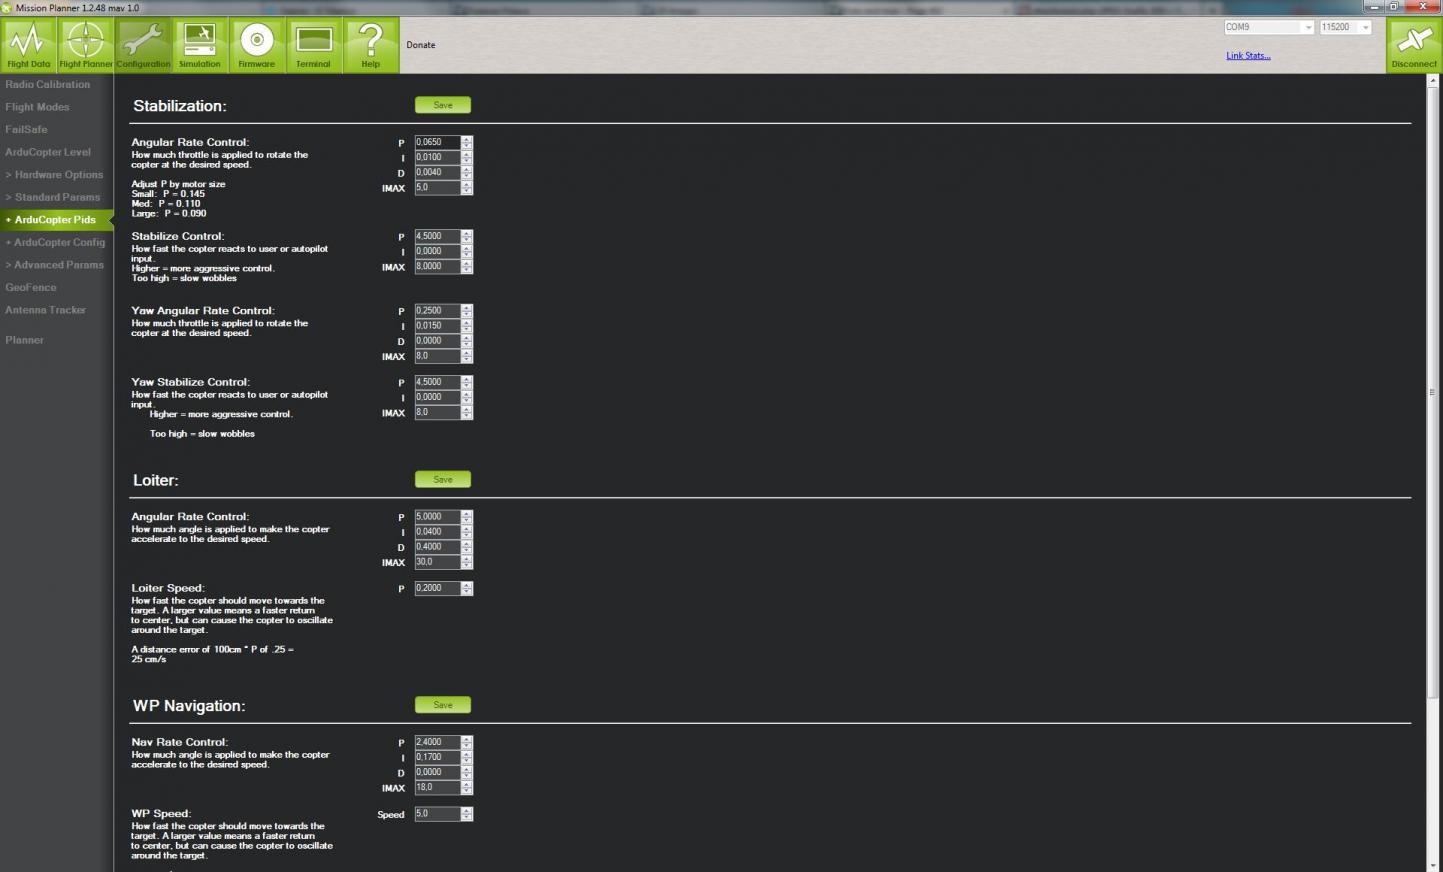This screenshot has width=1443, height=872.
Task: Open the 115200 baud rate dropdown
Action: [1345, 27]
